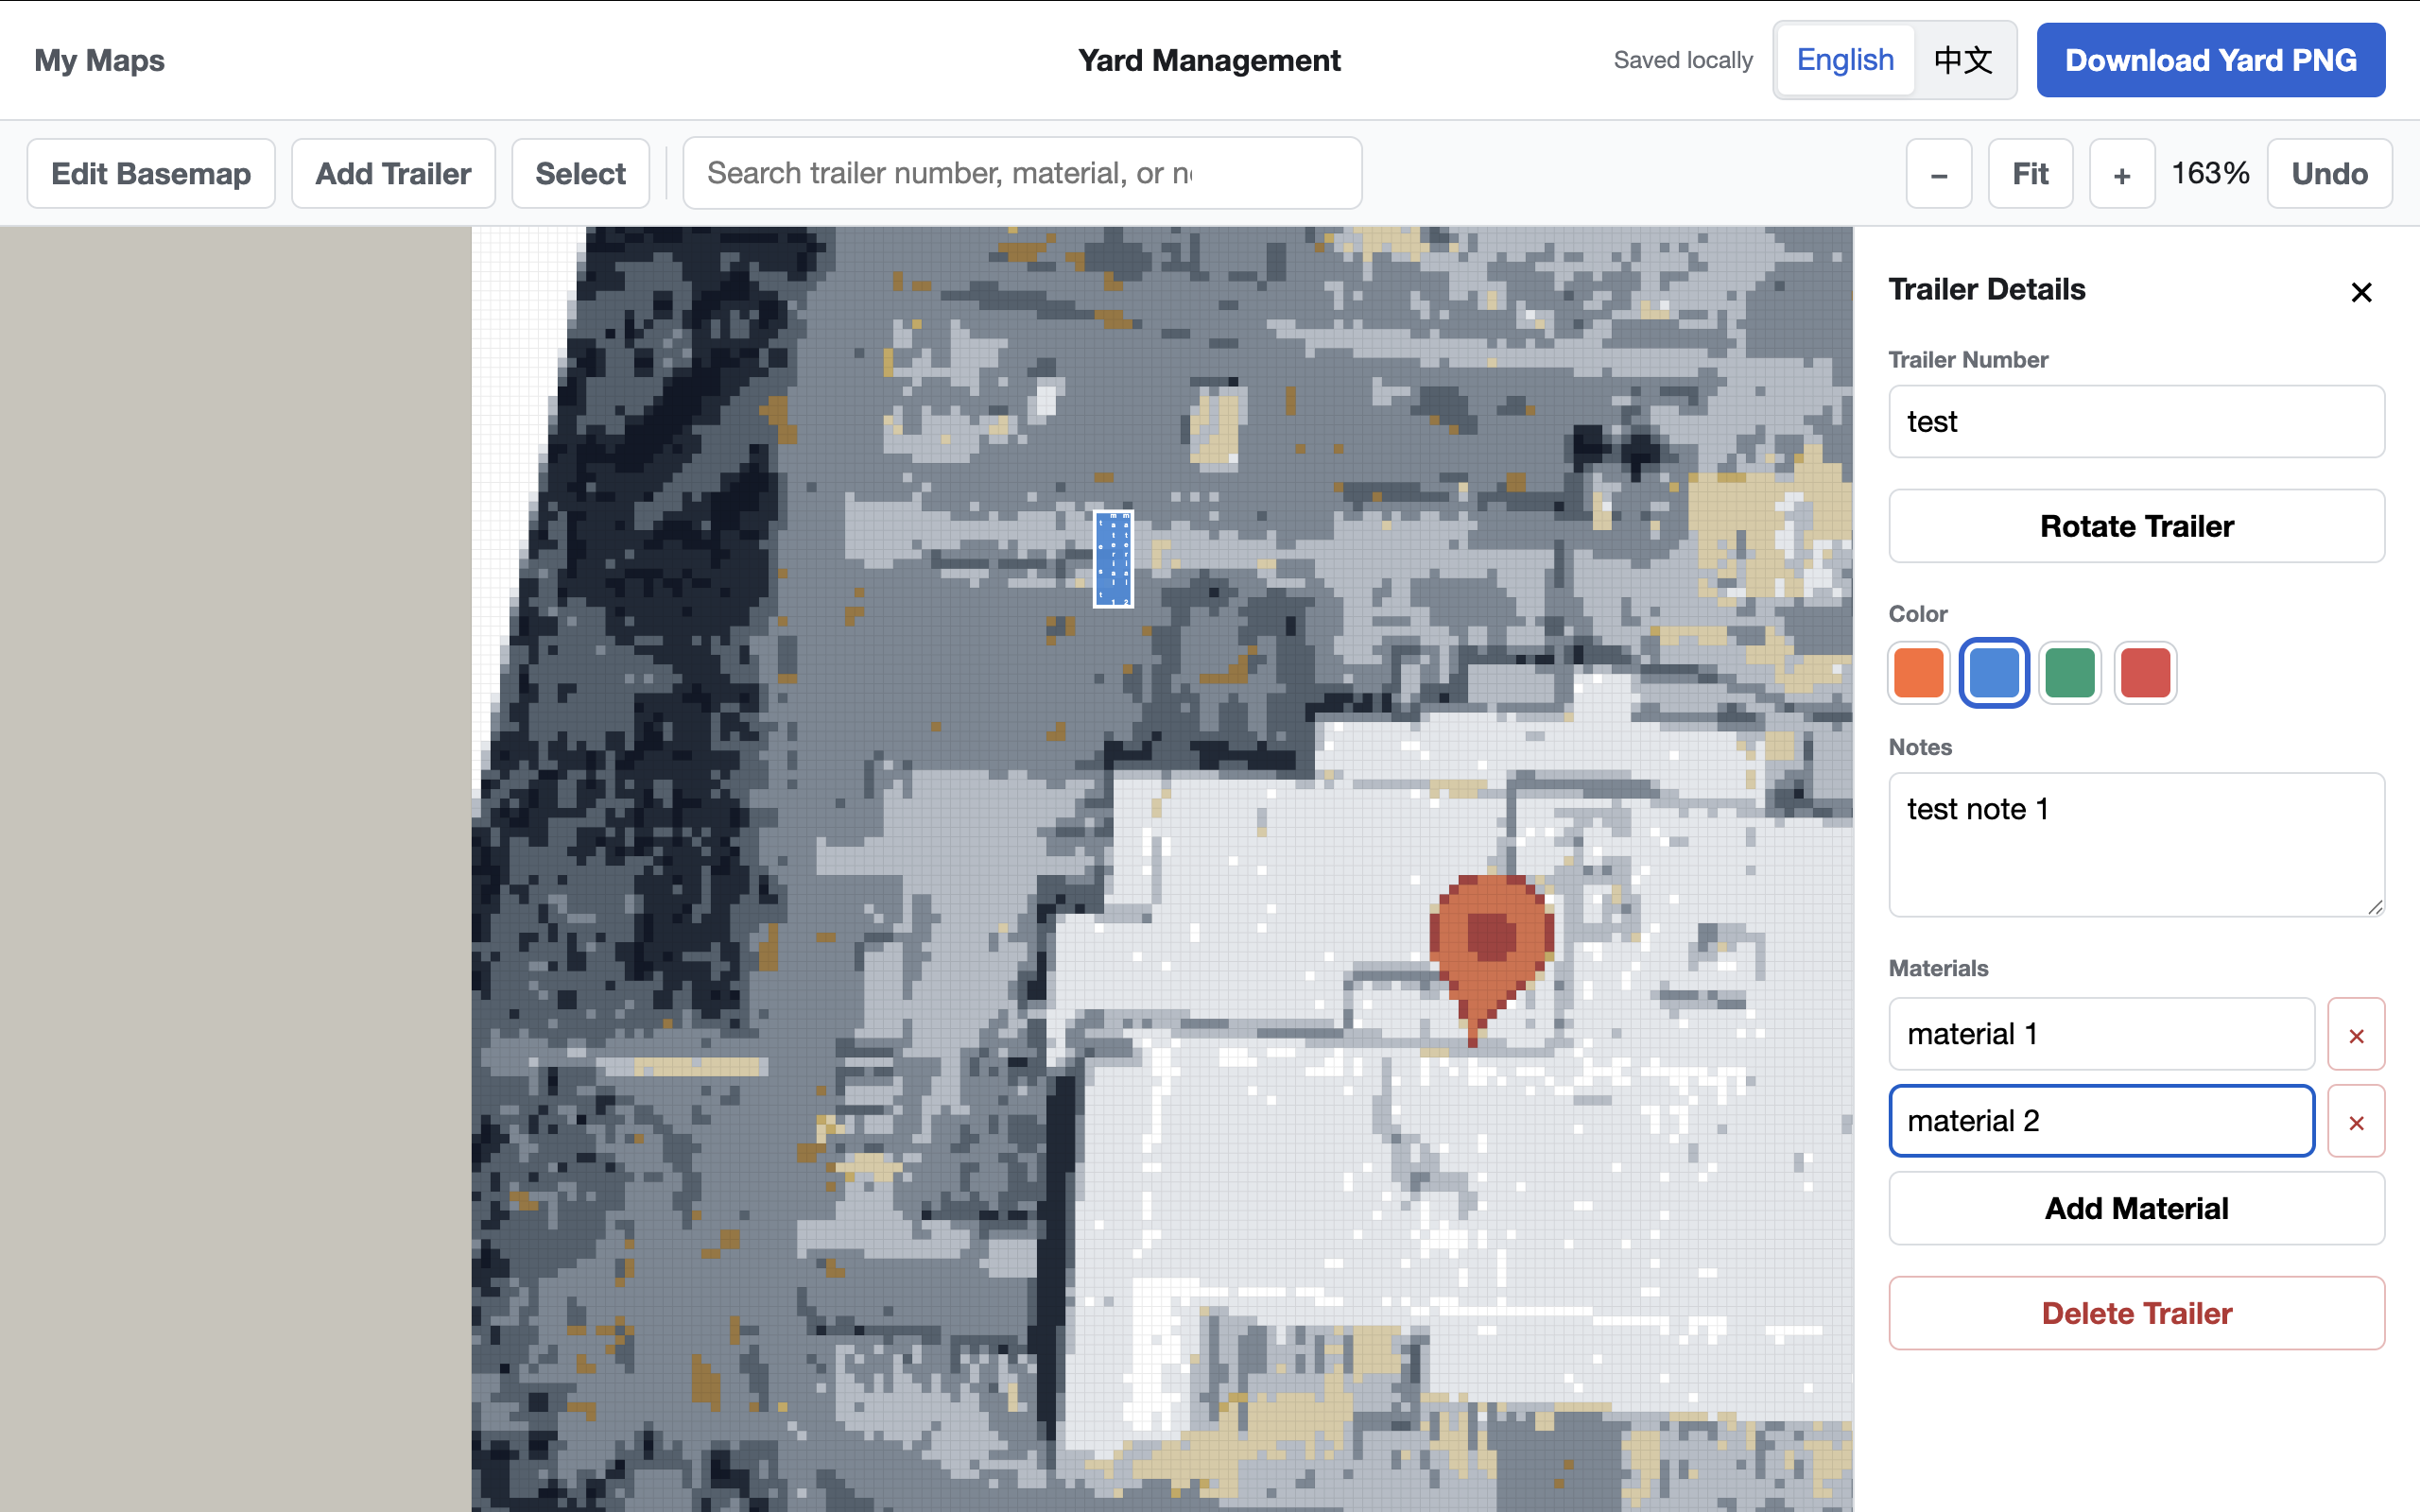
Task: Open My Maps
Action: point(99,60)
